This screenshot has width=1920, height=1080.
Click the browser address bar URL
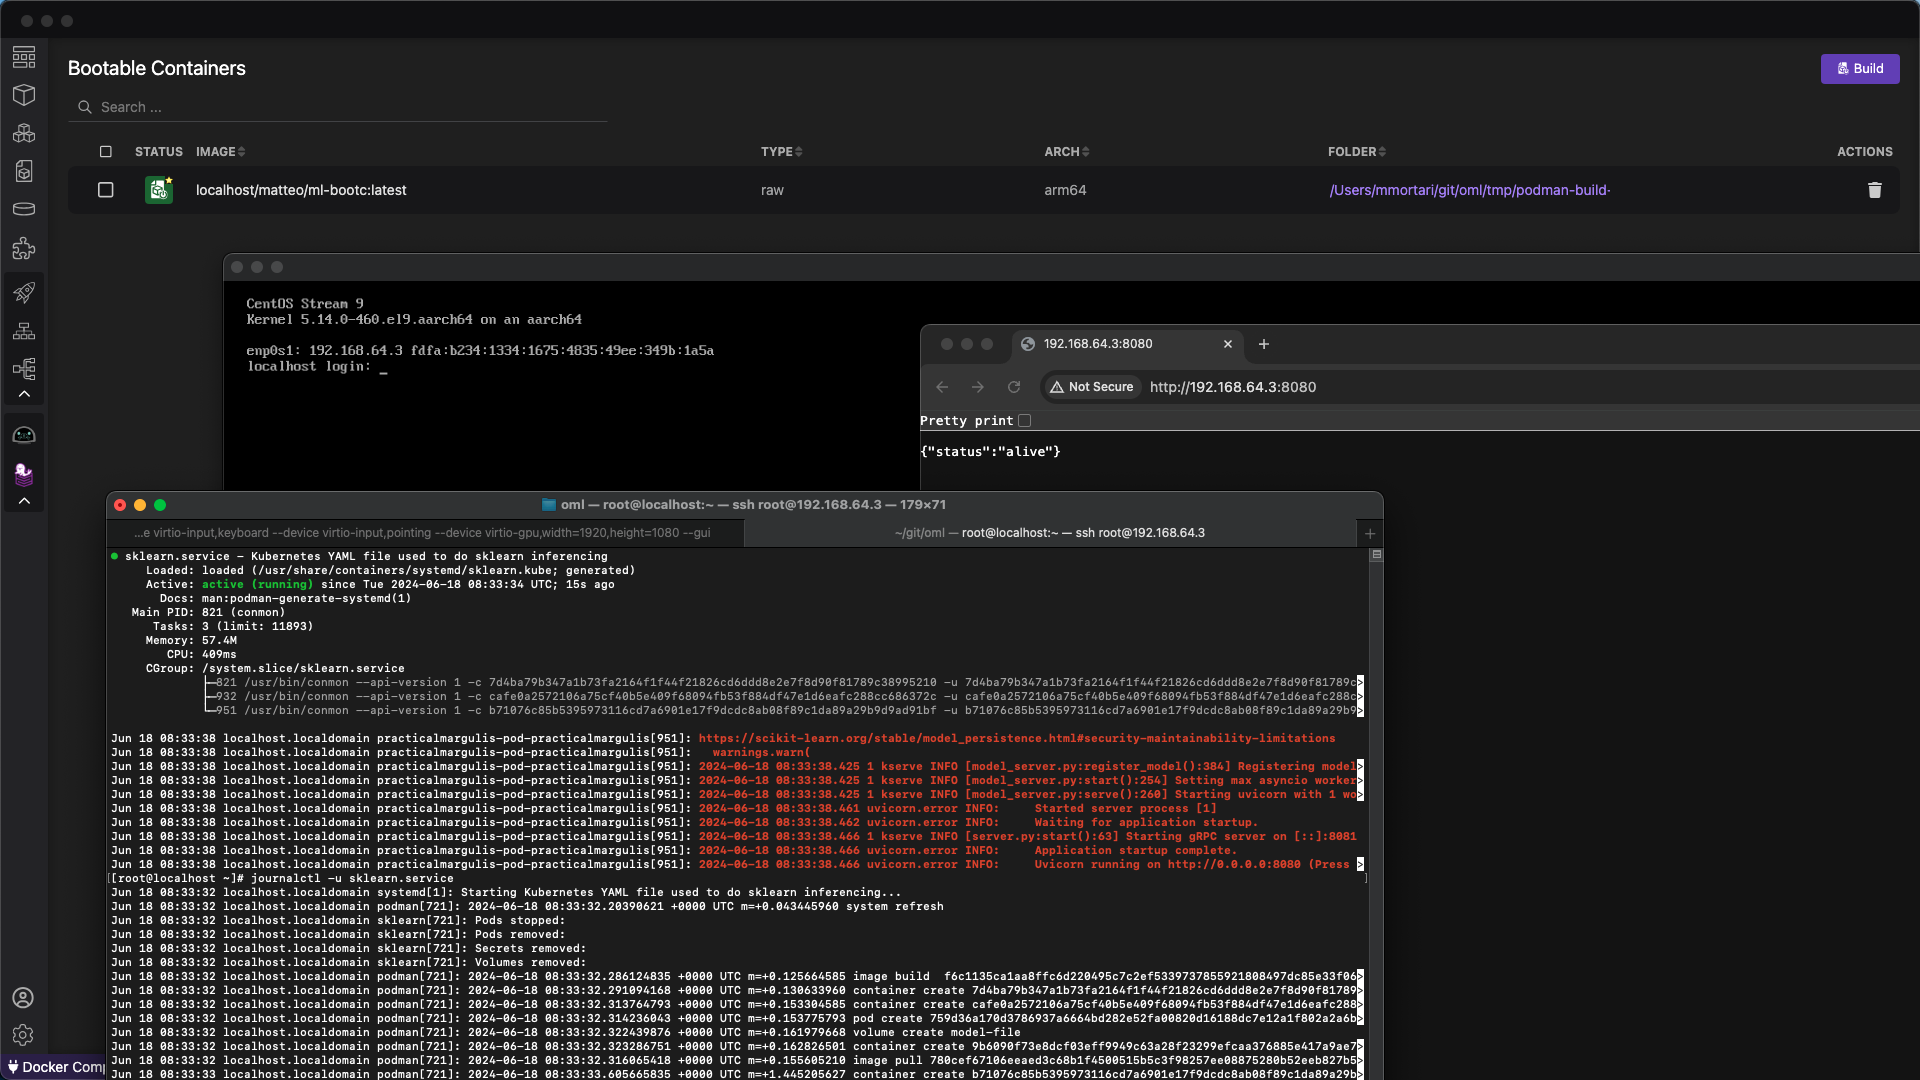coord(1233,387)
